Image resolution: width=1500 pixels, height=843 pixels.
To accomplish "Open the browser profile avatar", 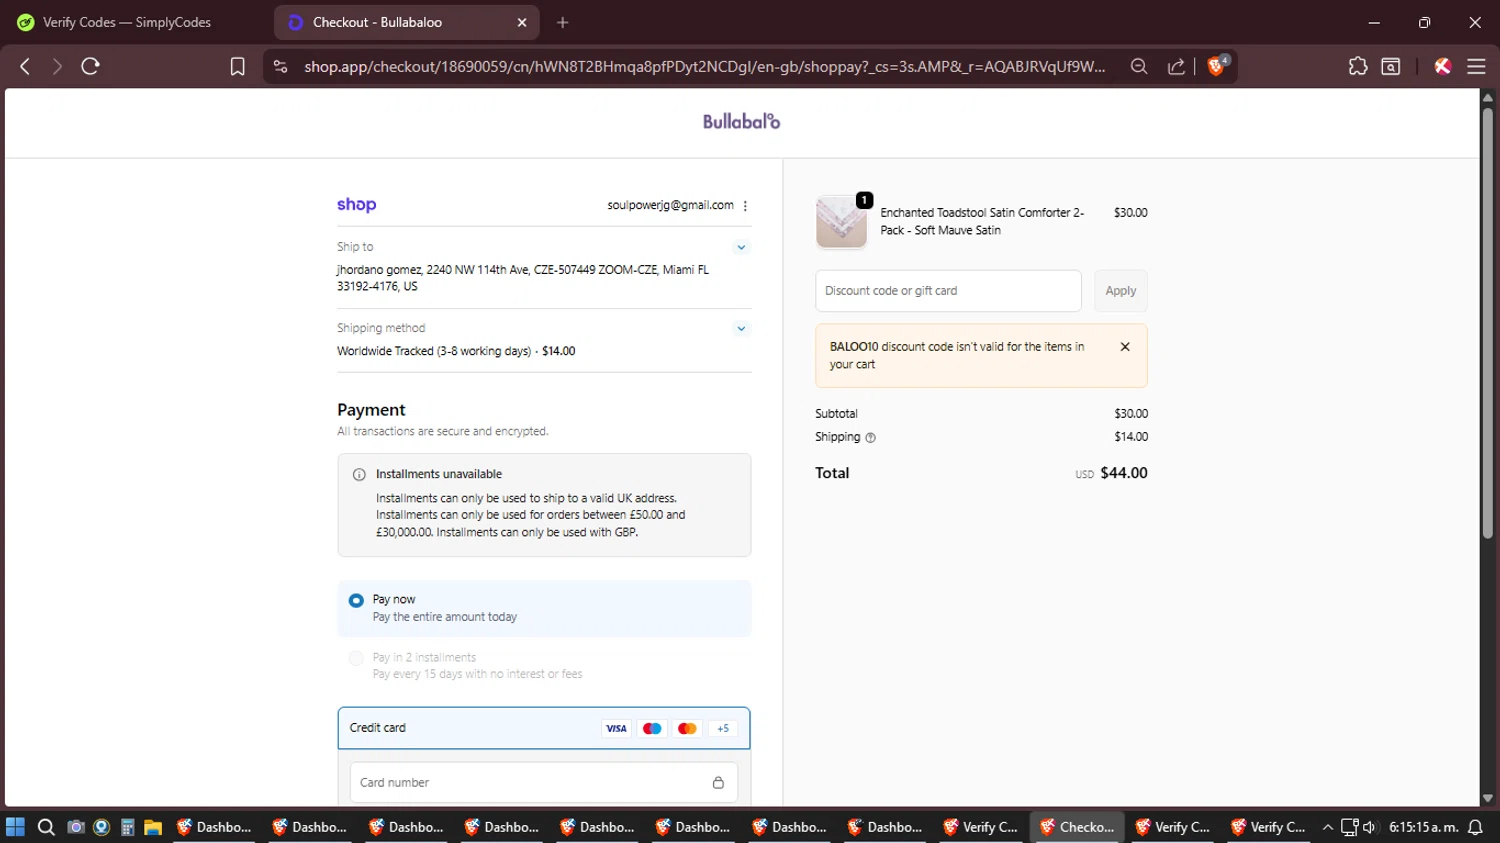I will coord(1442,66).
